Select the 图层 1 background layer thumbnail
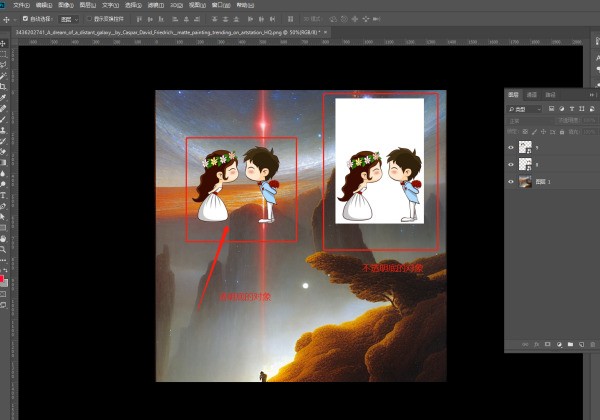Viewport: 600px width, 420px height. (525, 182)
